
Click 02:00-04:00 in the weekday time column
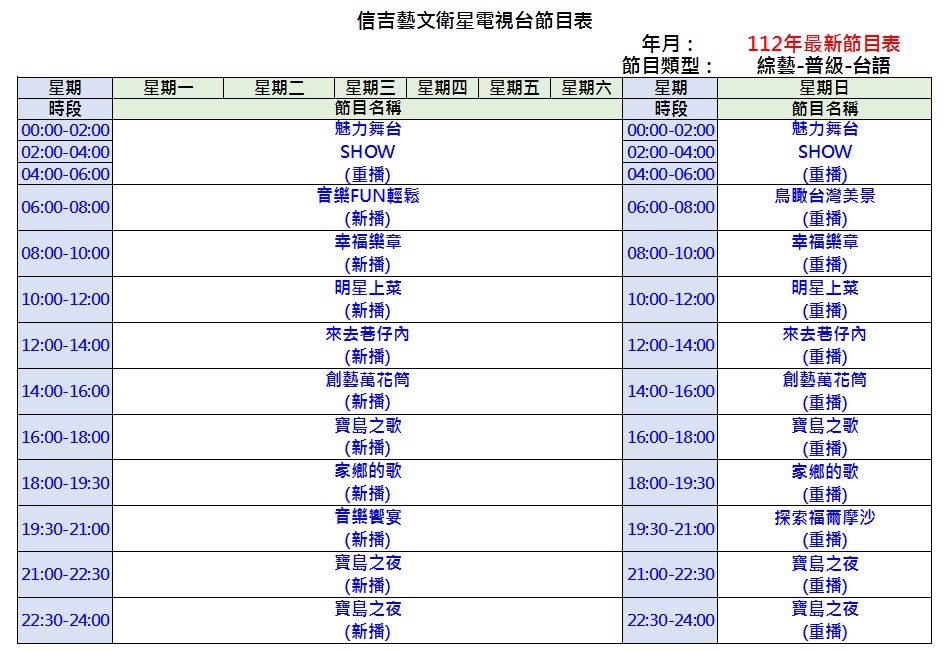point(65,152)
